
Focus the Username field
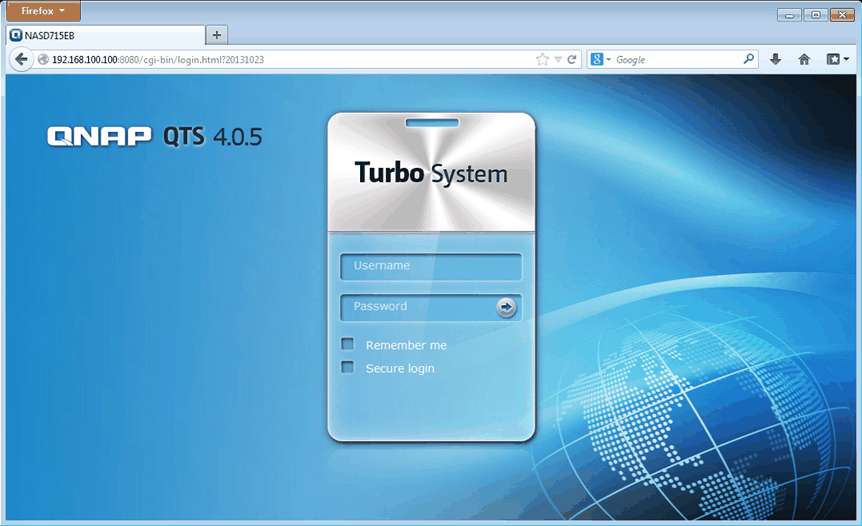click(x=431, y=267)
